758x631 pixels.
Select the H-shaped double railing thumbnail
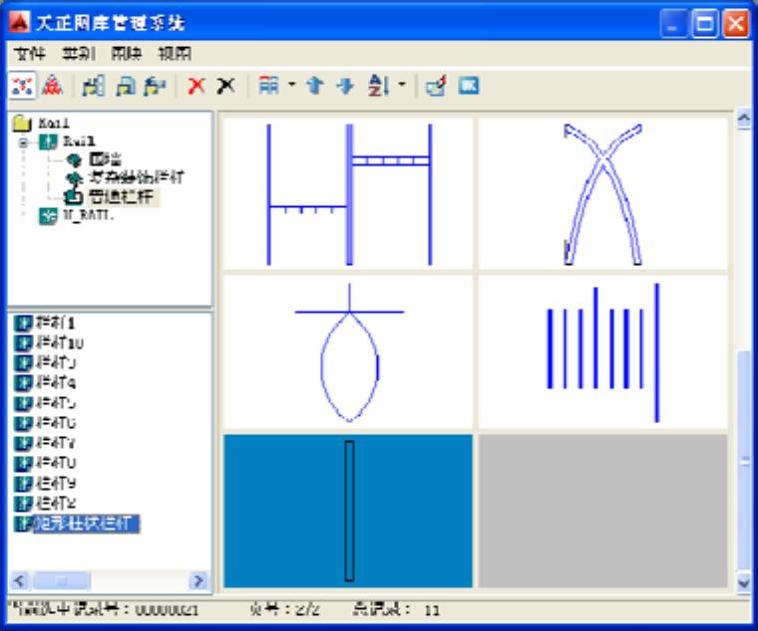tap(348, 194)
